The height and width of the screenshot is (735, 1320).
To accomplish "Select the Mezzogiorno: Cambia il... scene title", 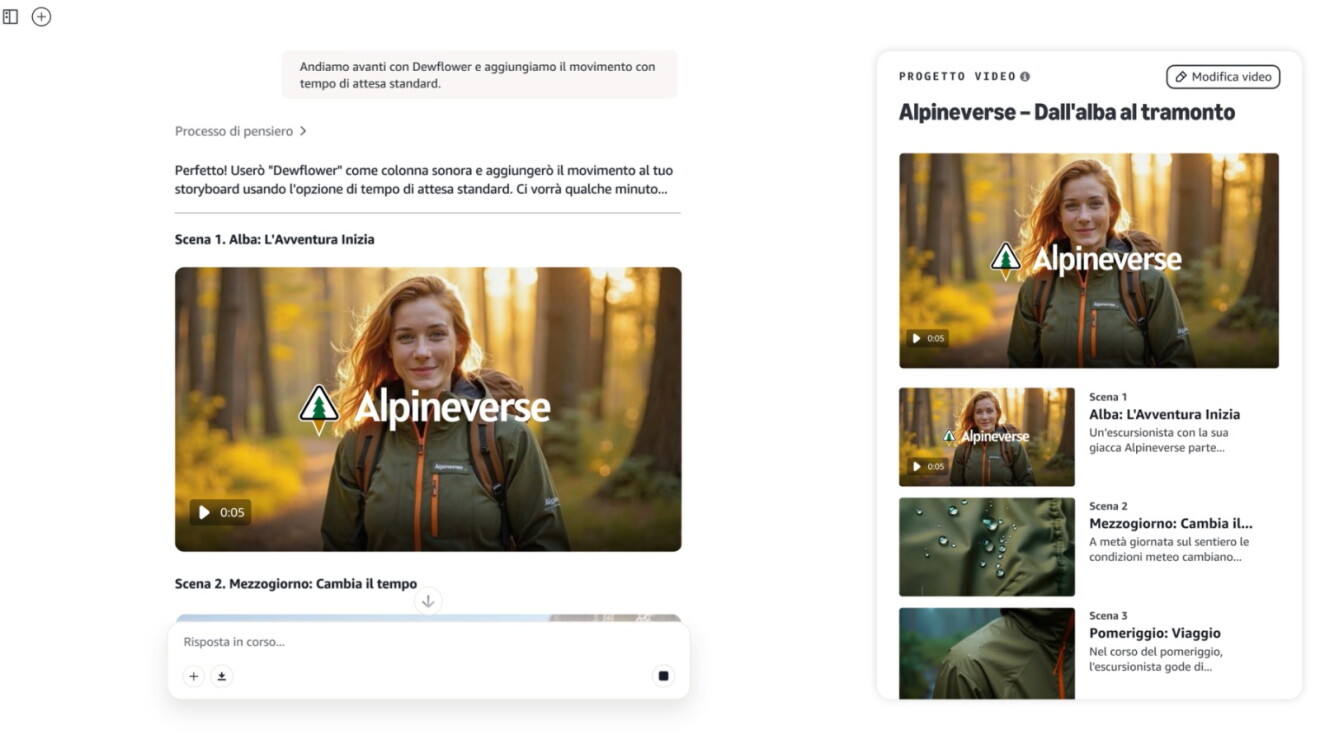I will (1170, 523).
